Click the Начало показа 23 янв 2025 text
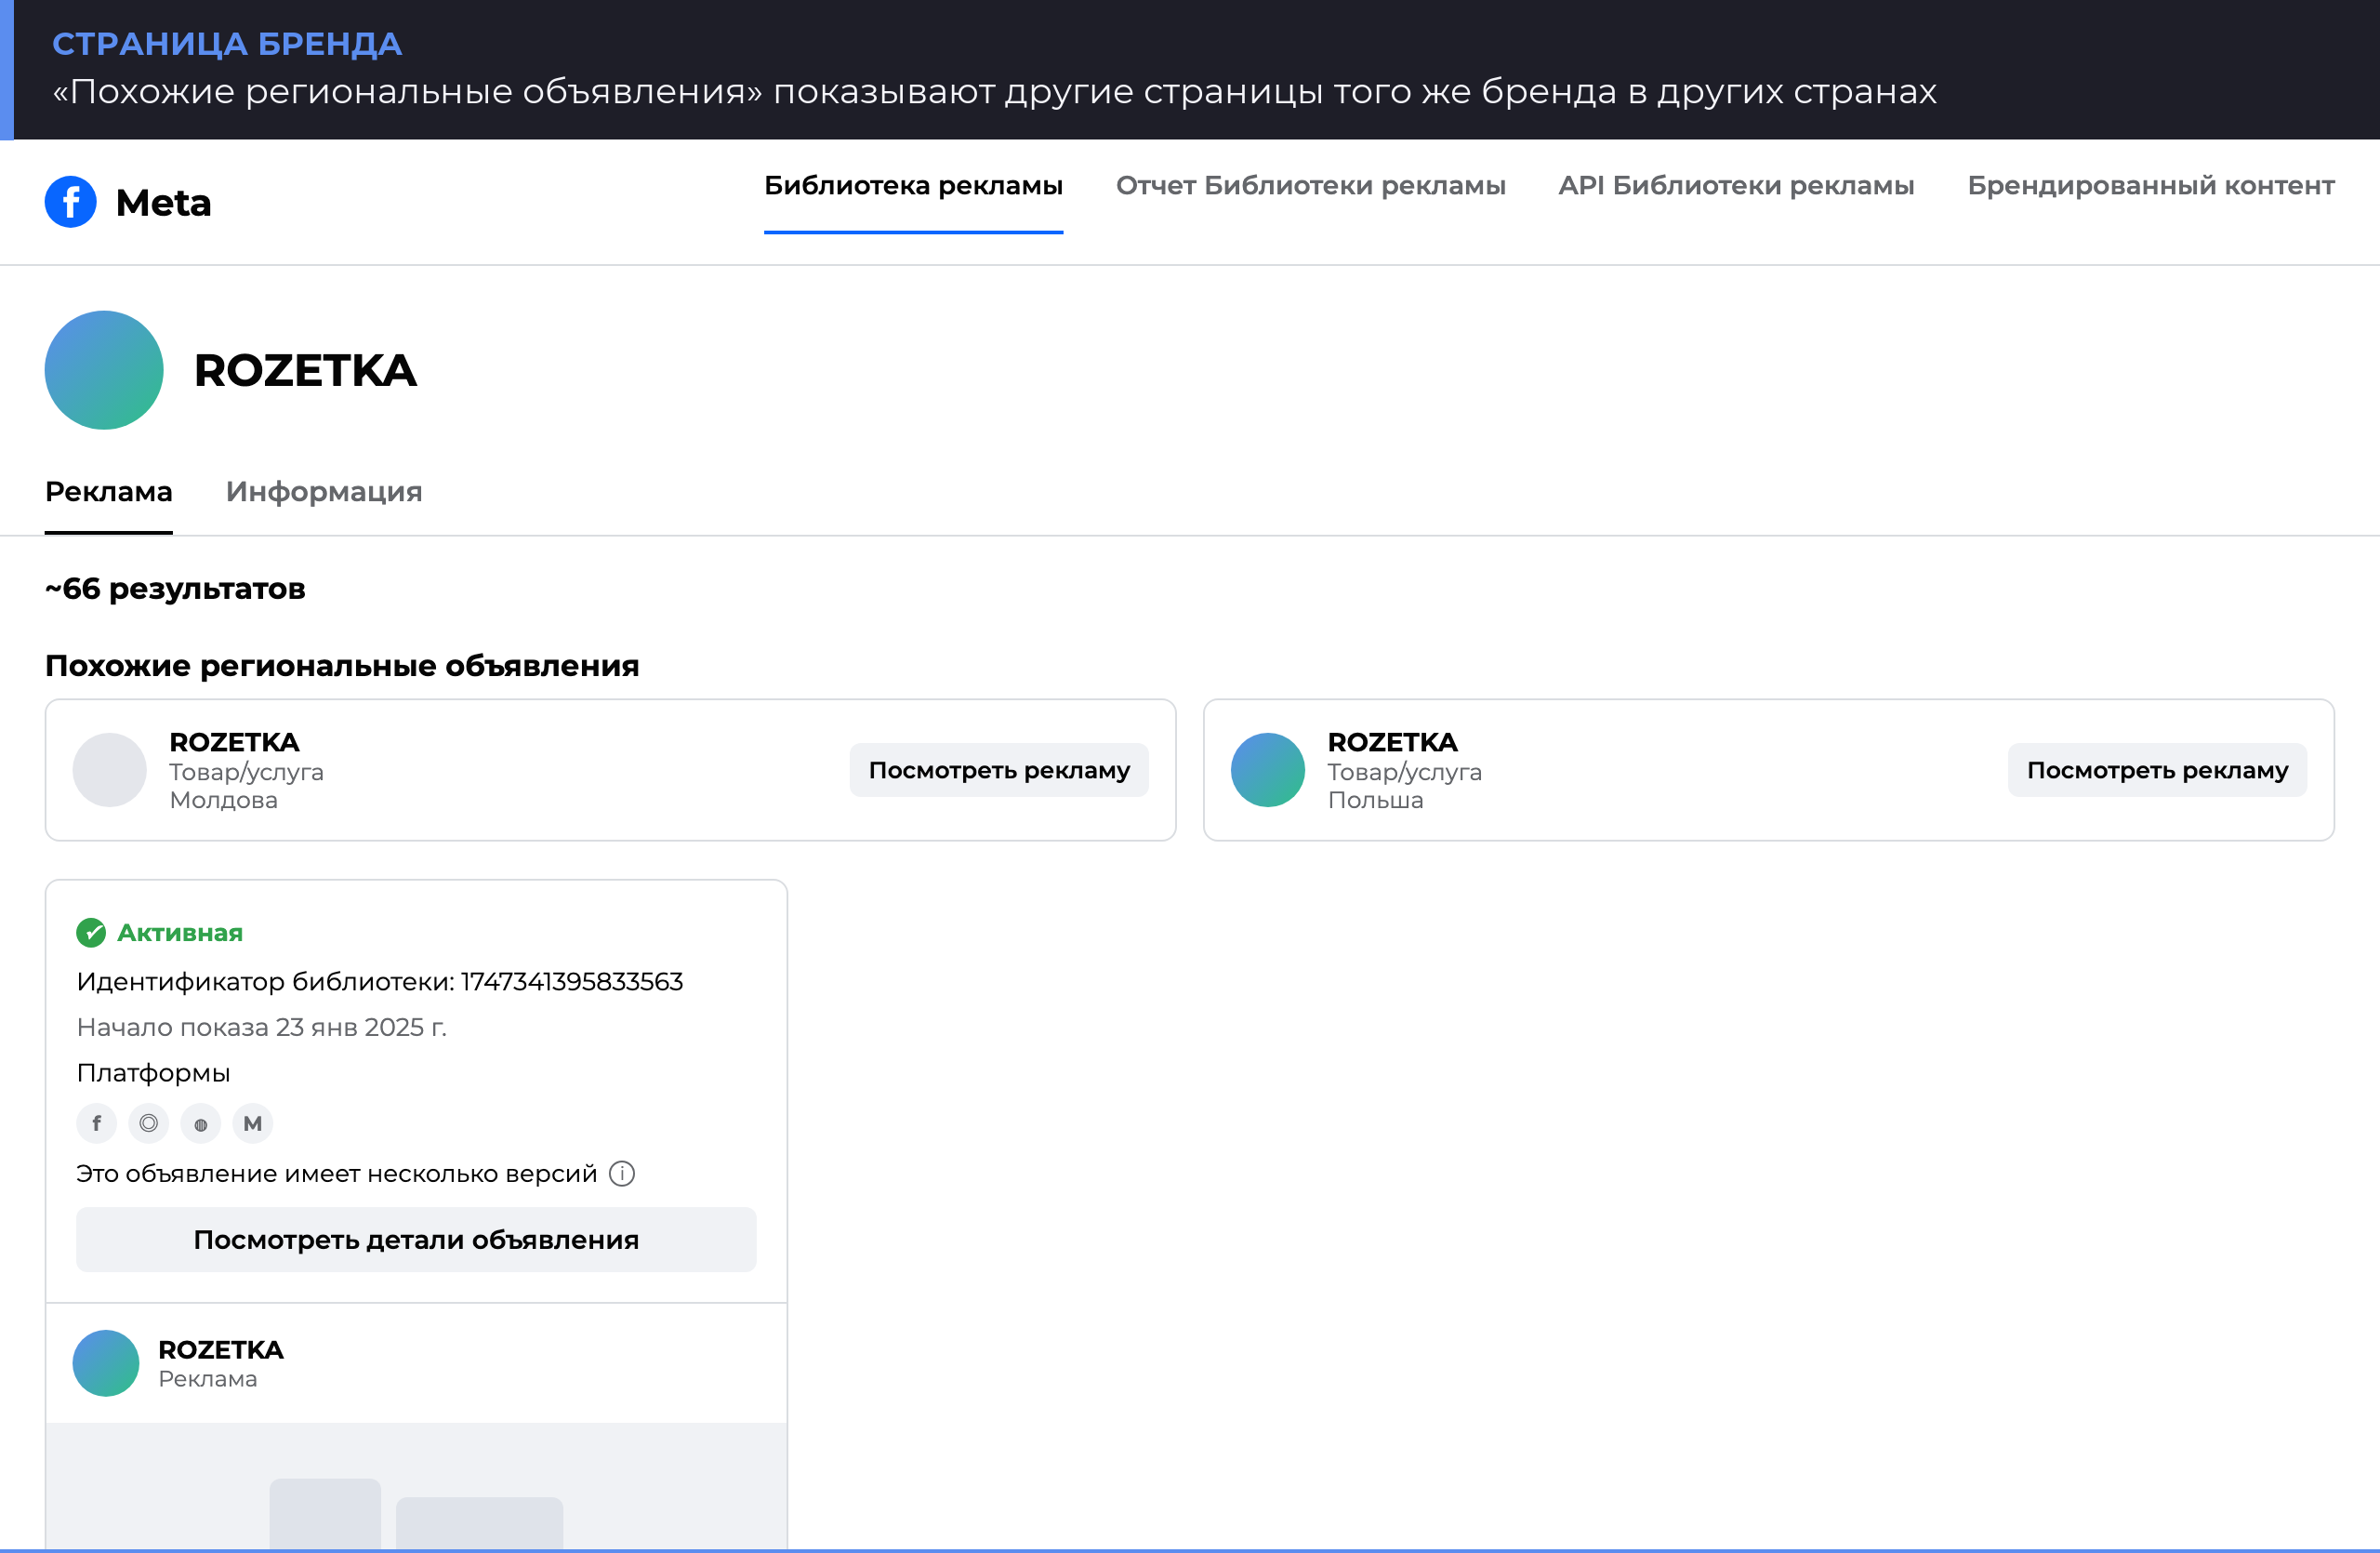Screen dimensions: 2380x1553 click(262, 1027)
